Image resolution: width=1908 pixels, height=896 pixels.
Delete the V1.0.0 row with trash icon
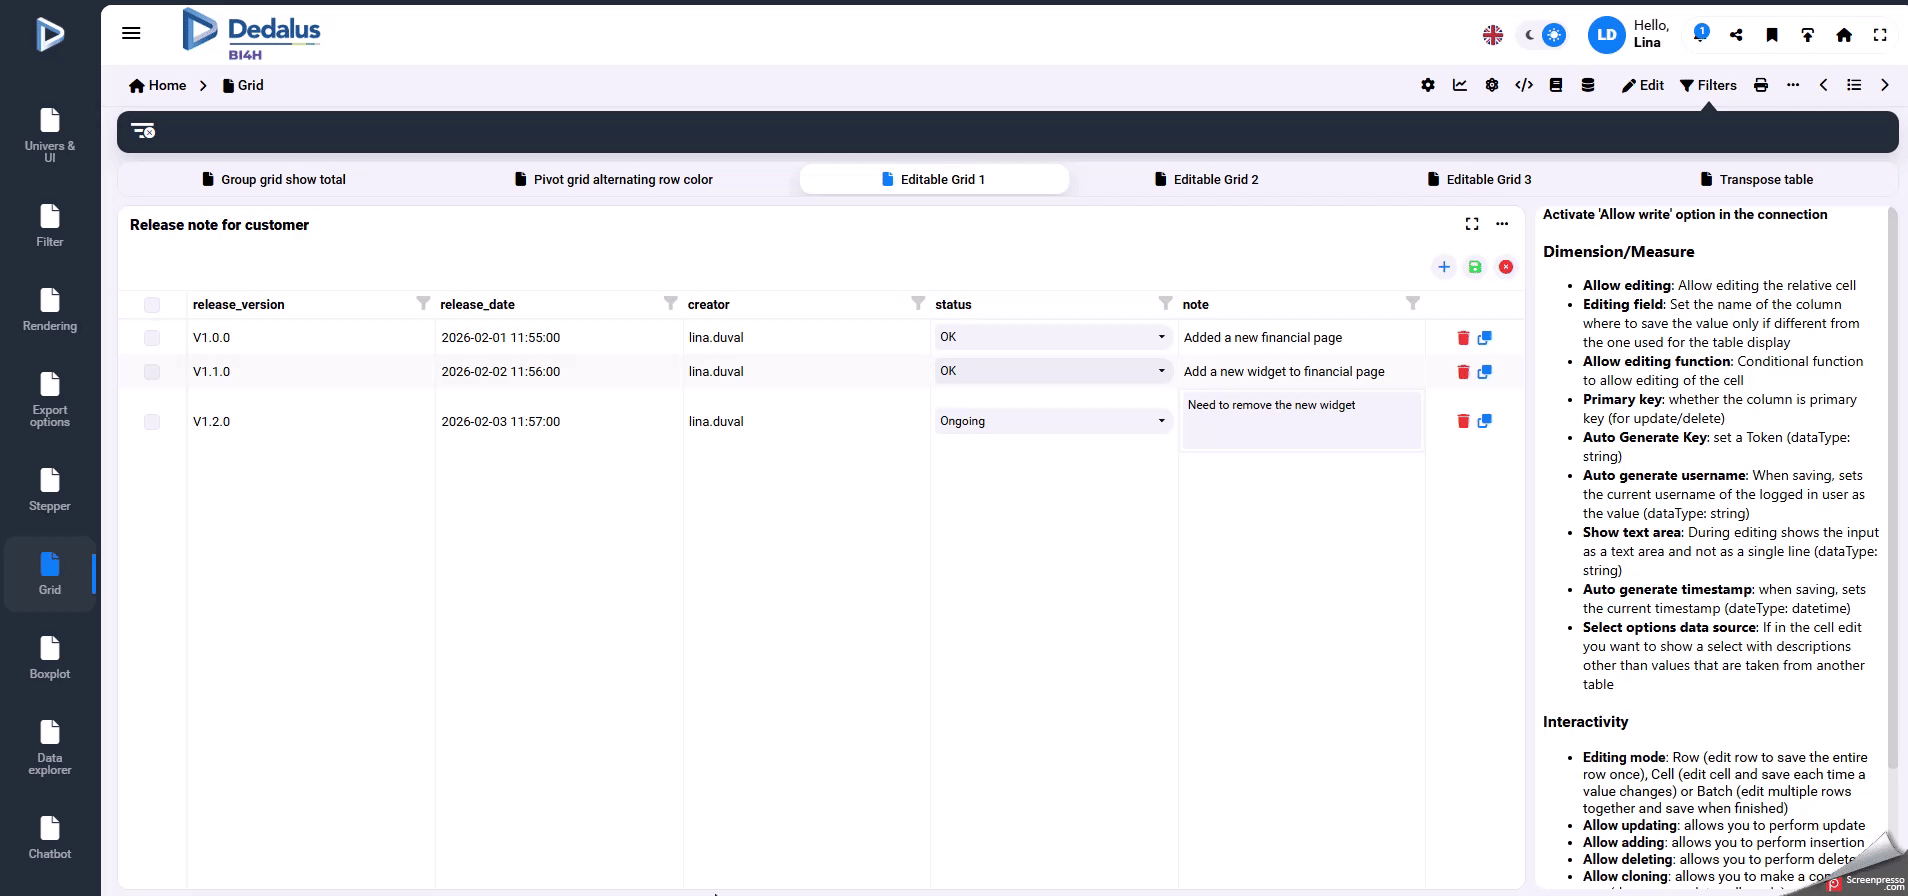(x=1463, y=338)
